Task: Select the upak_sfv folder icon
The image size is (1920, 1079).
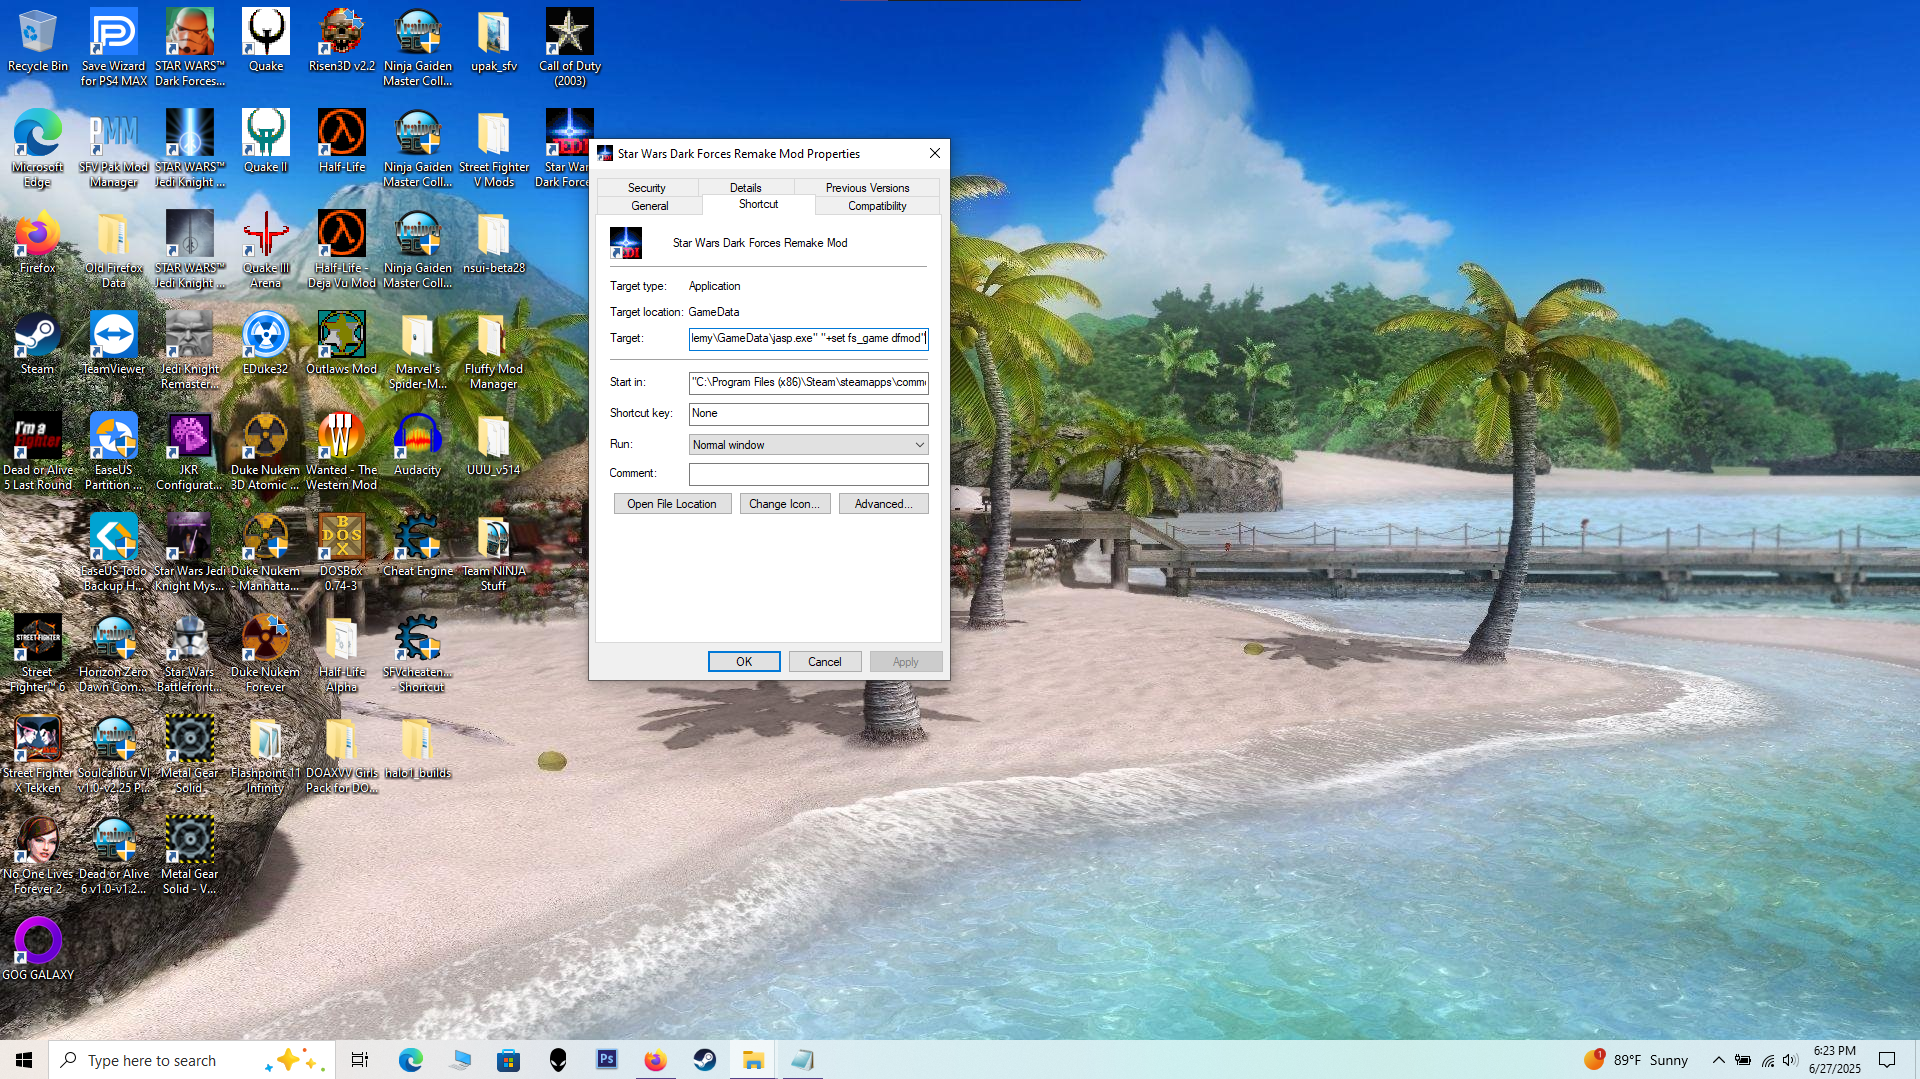Action: point(494,42)
